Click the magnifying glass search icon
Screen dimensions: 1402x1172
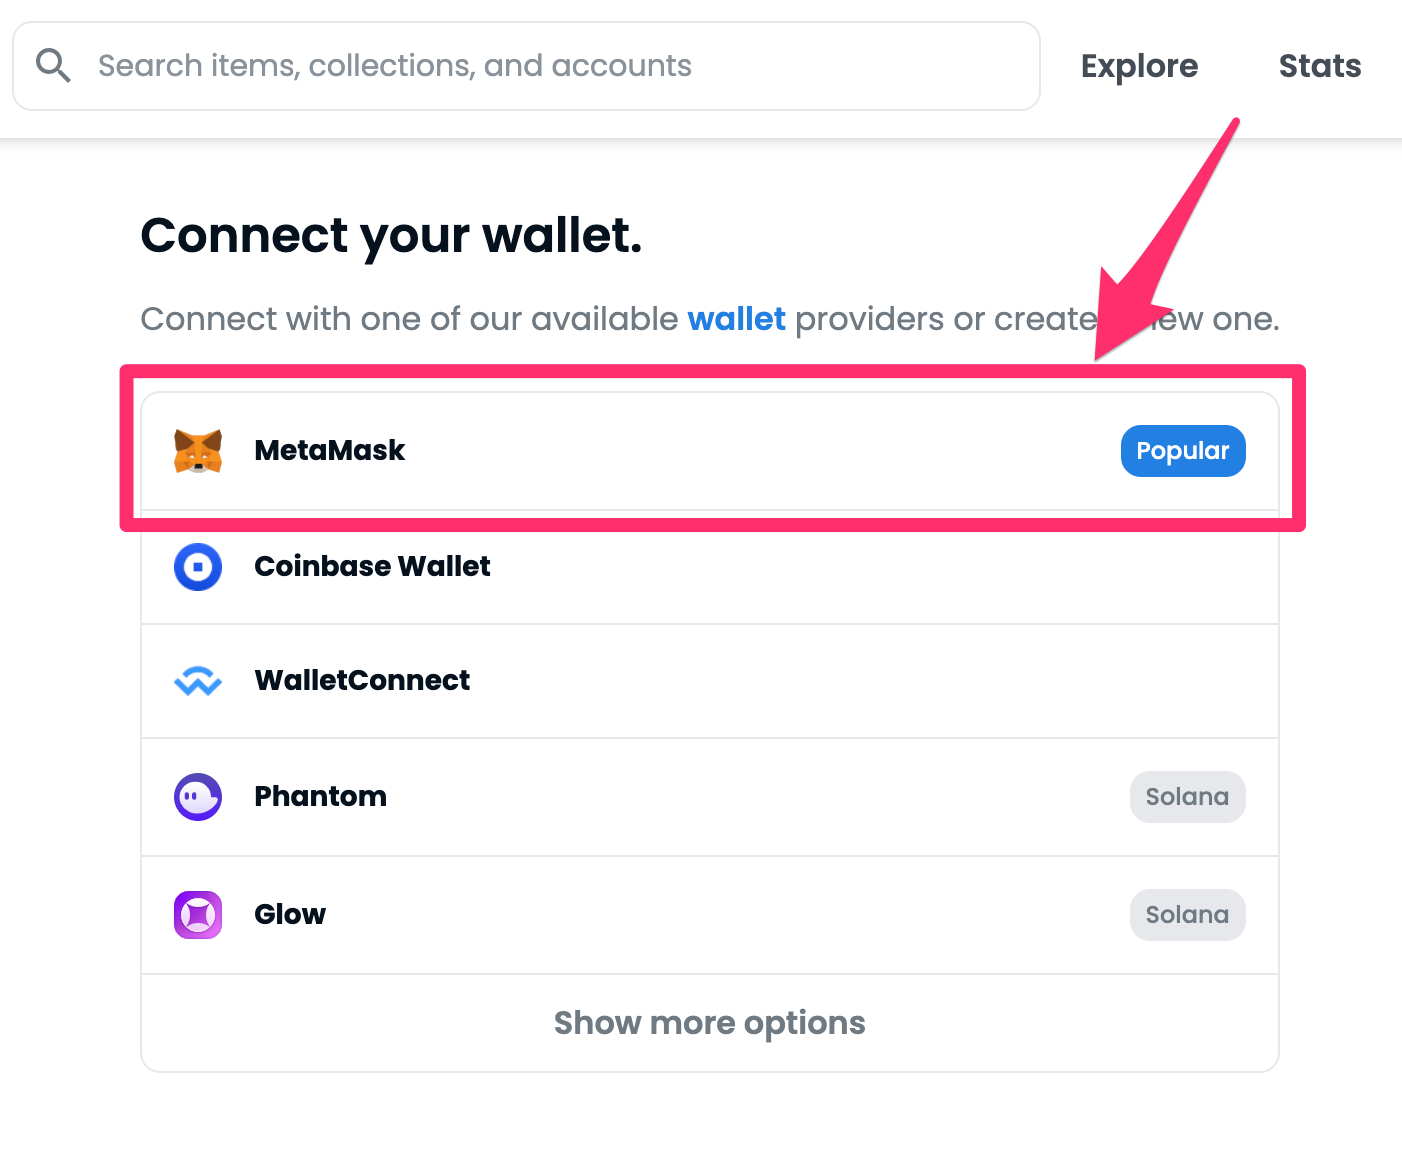53,64
